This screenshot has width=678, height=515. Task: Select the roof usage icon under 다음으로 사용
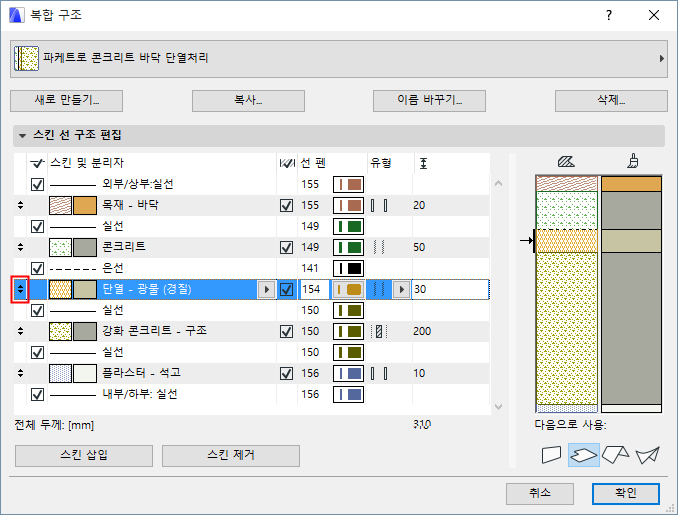615,454
